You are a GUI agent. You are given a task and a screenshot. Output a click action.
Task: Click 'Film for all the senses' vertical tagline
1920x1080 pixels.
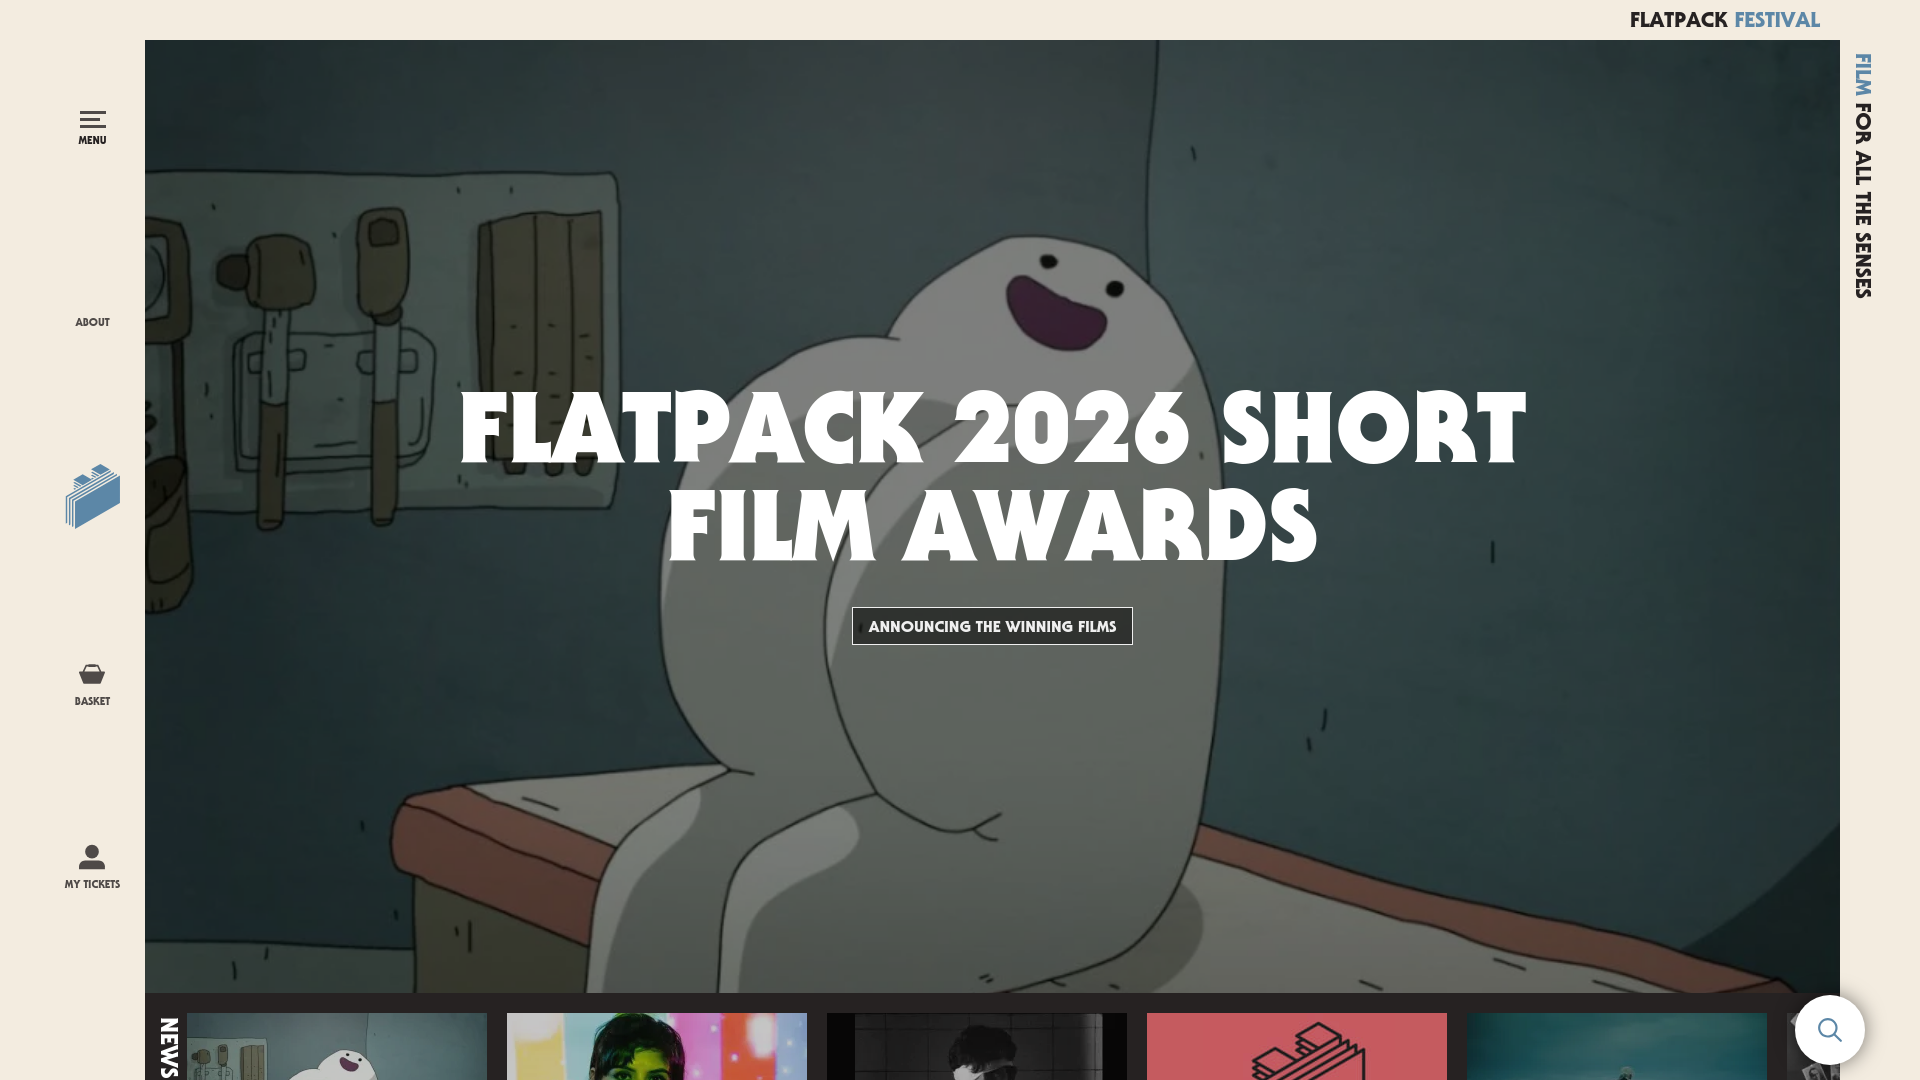[x=1862, y=176]
